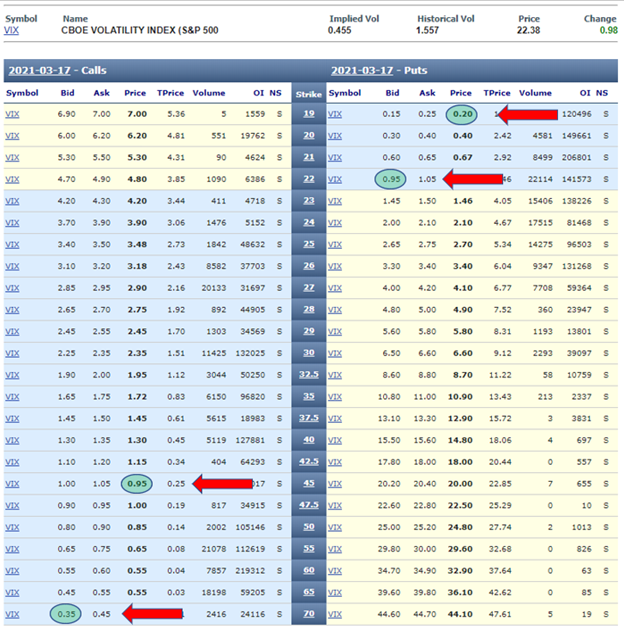The image size is (624, 630).
Task: Click circled put bid 0.95 at strike 22
Action: 391,179
